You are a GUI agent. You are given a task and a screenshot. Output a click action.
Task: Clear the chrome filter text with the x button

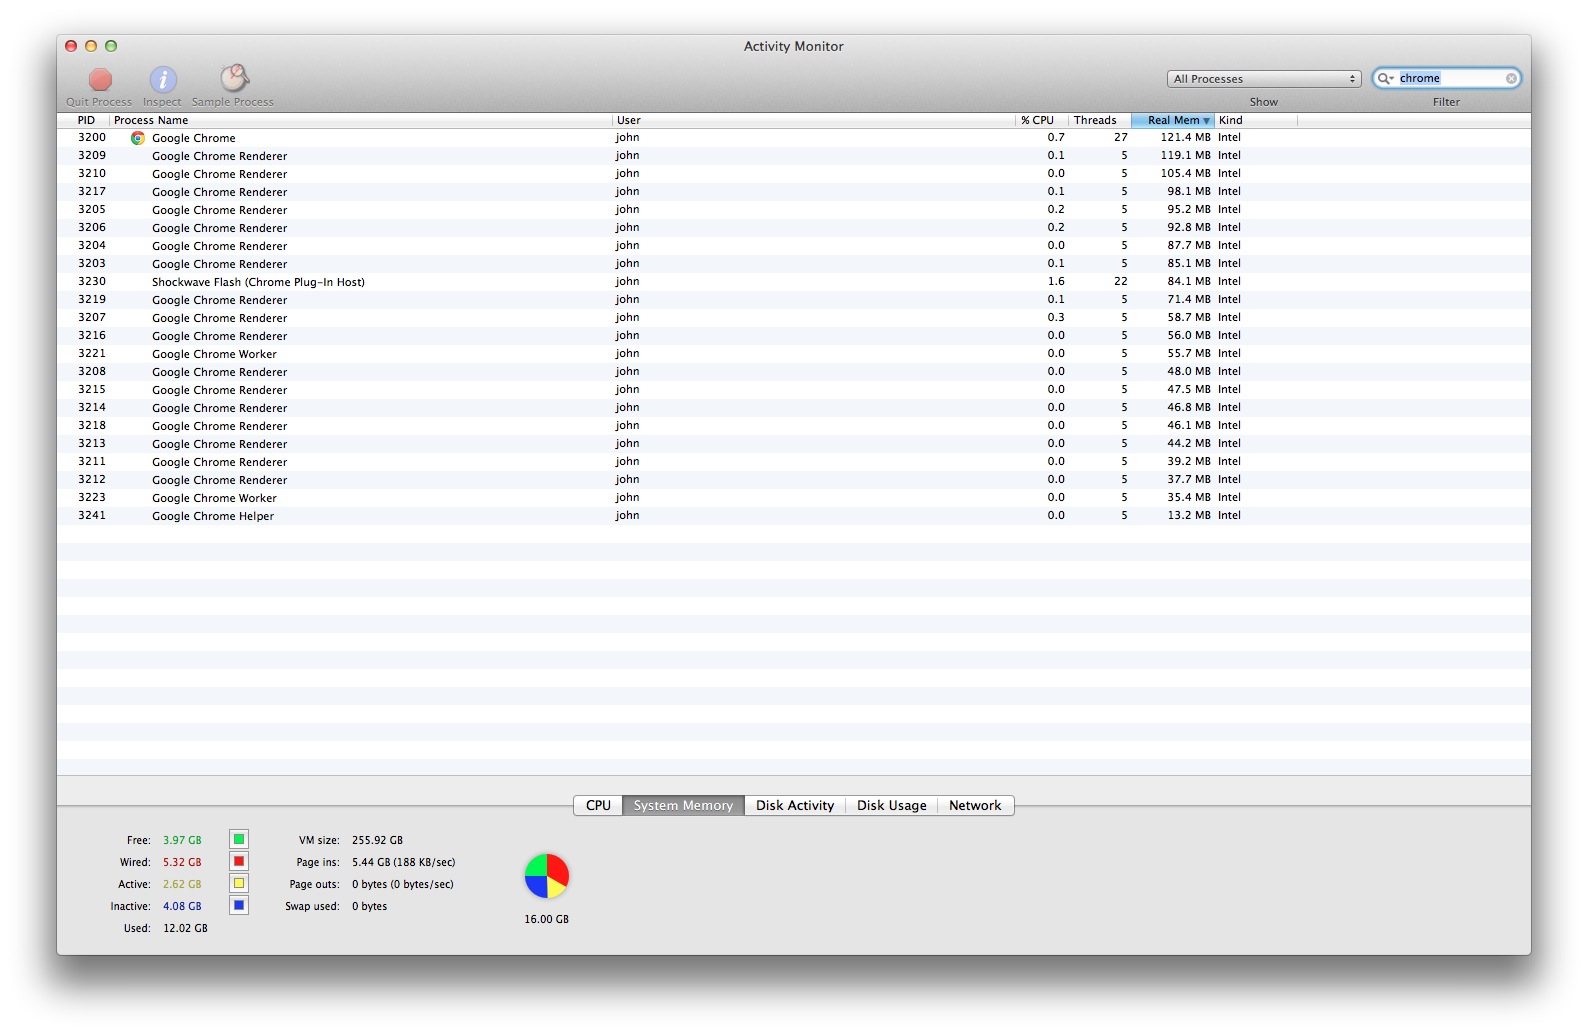(x=1511, y=78)
